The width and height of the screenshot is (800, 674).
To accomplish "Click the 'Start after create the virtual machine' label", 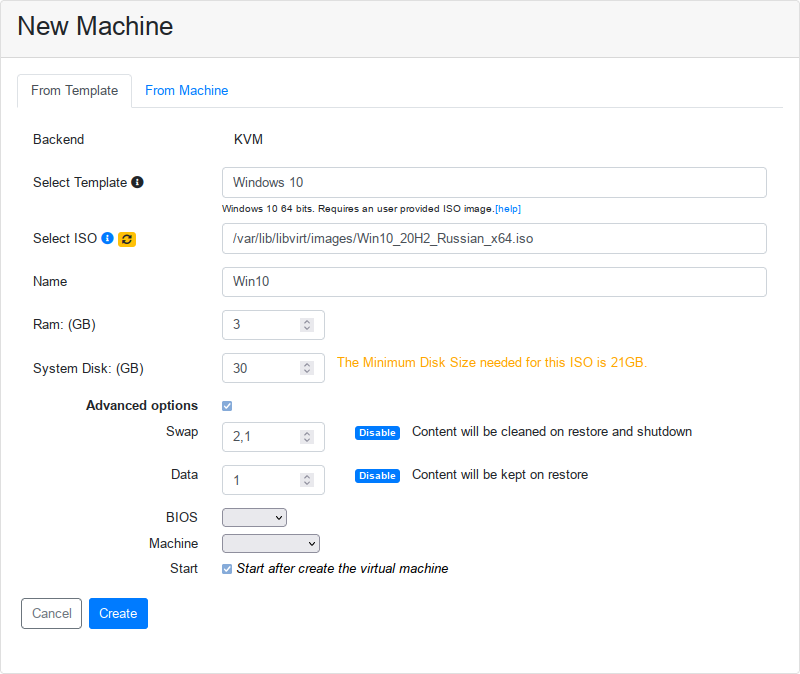I will tap(342, 568).
